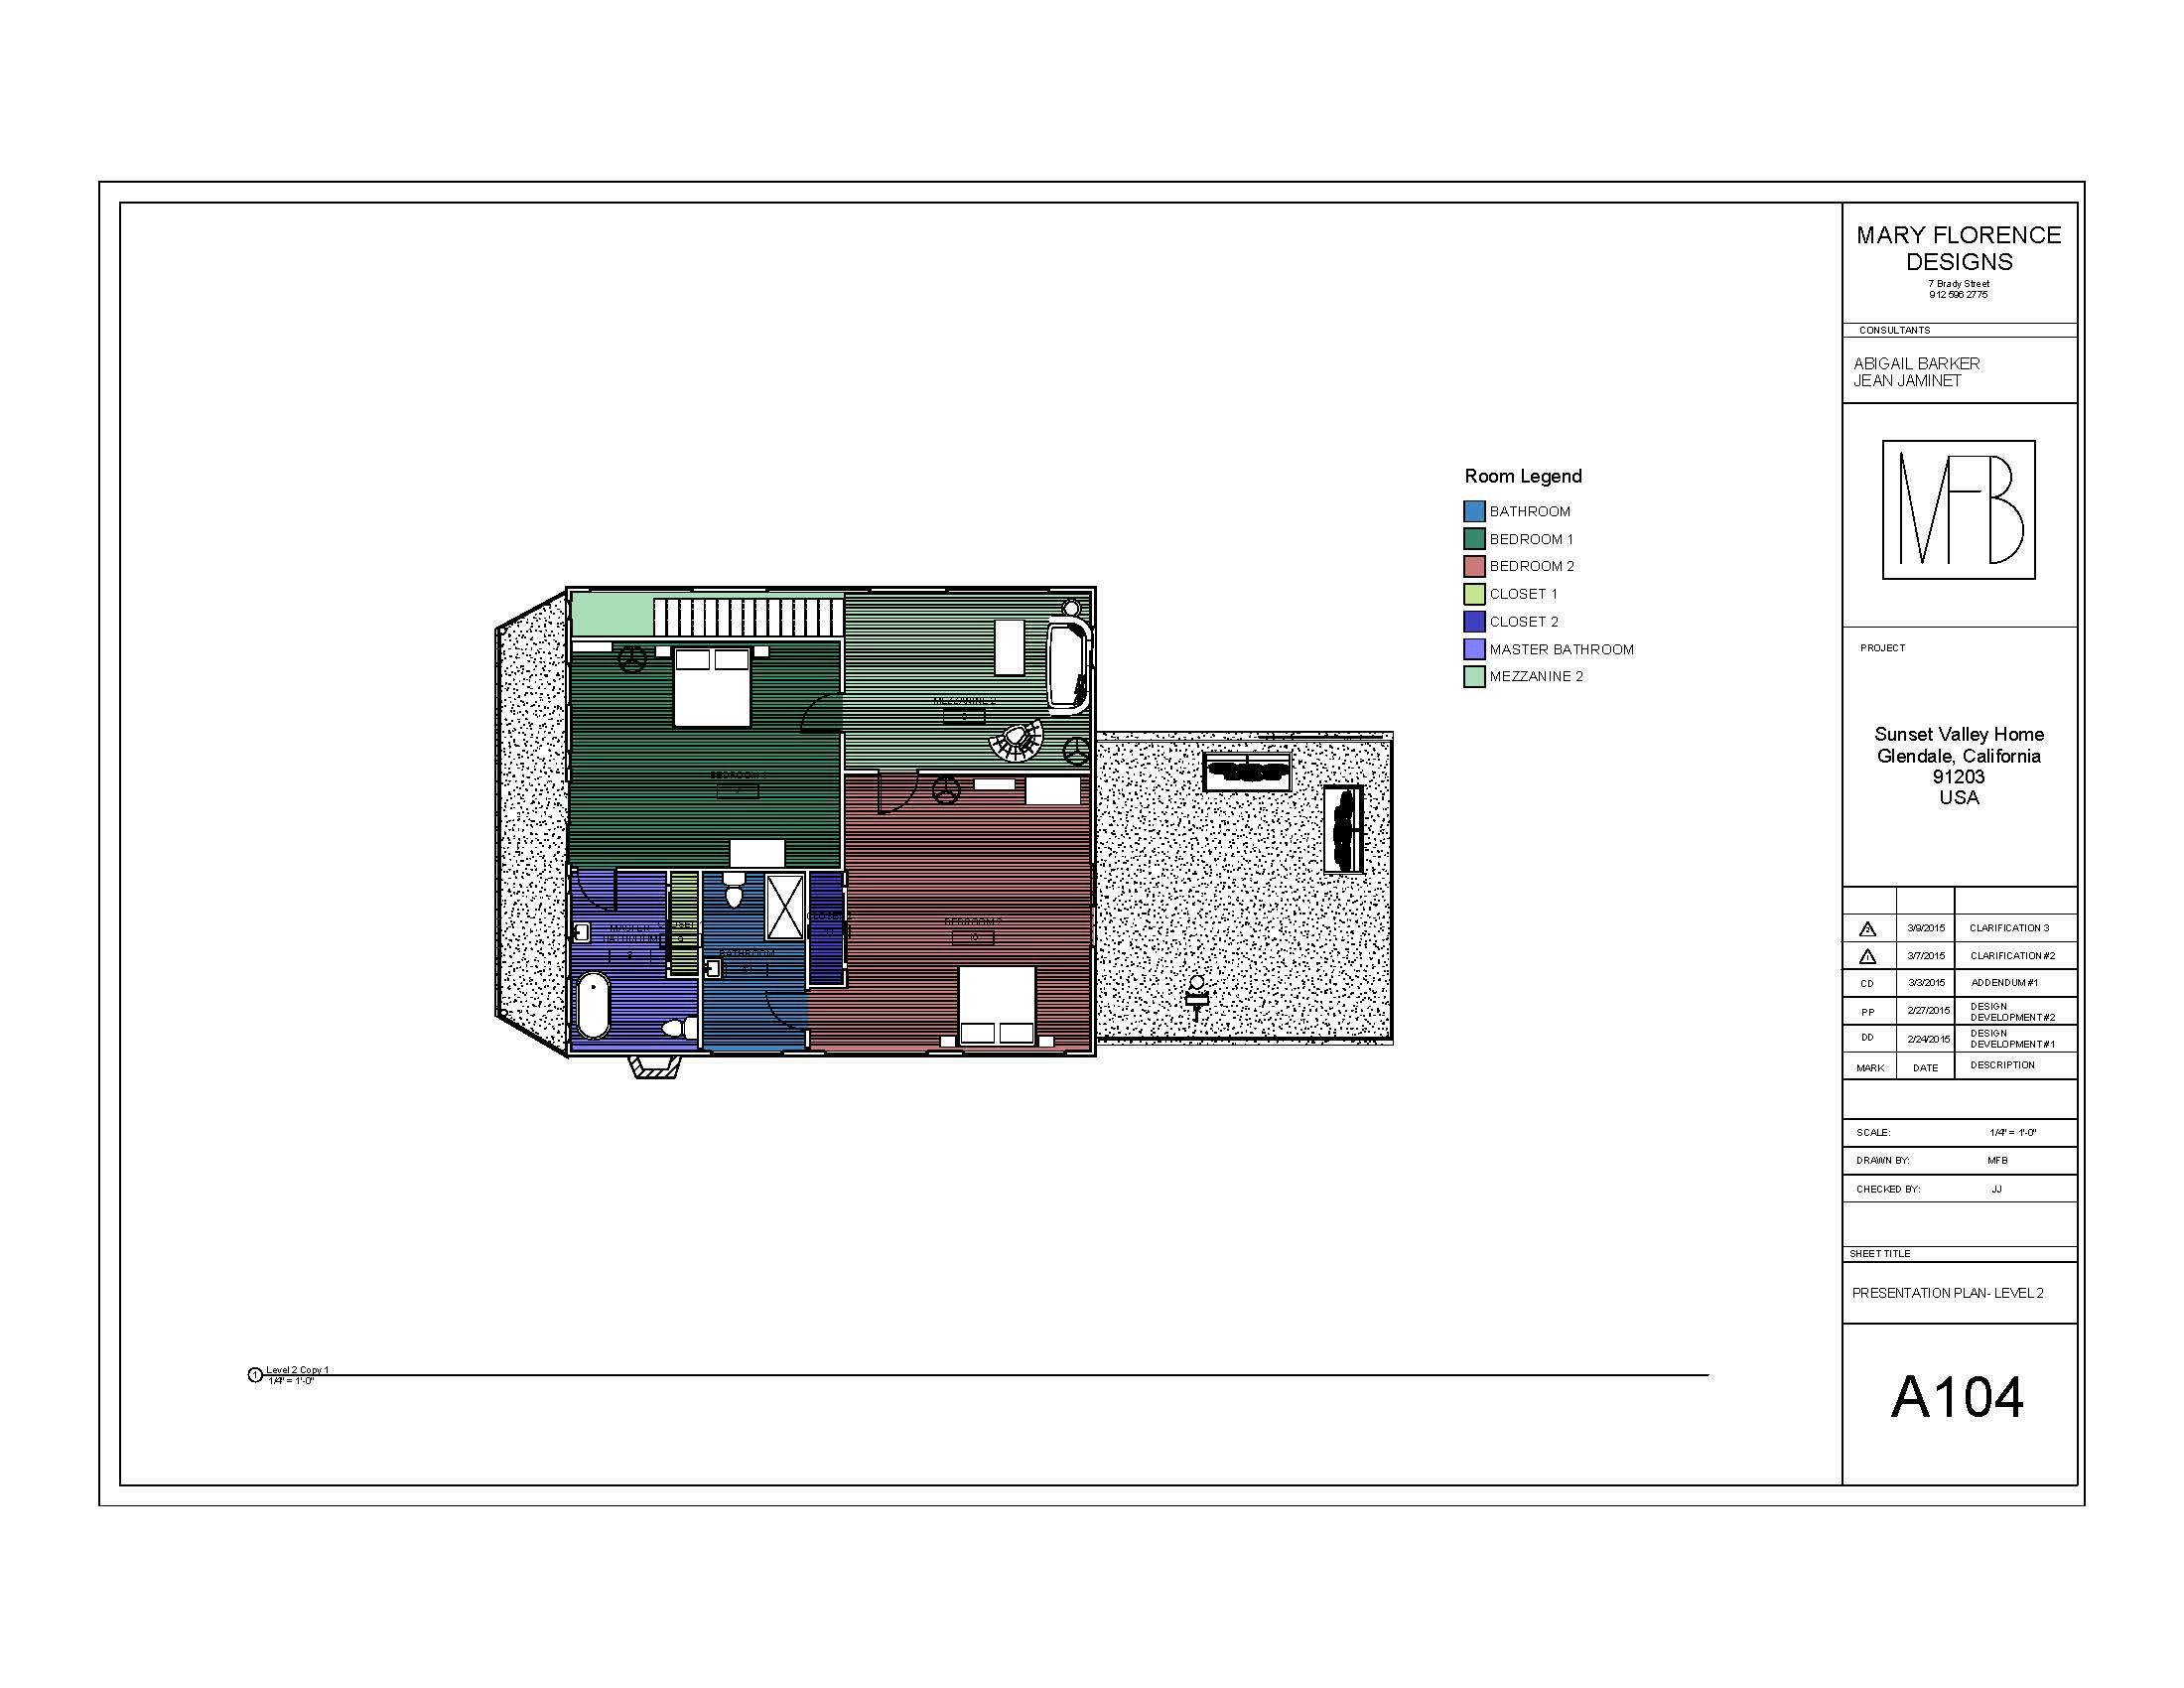Click the 'SCALE:' label
The width and height of the screenshot is (2184, 1688).
1873,1133
